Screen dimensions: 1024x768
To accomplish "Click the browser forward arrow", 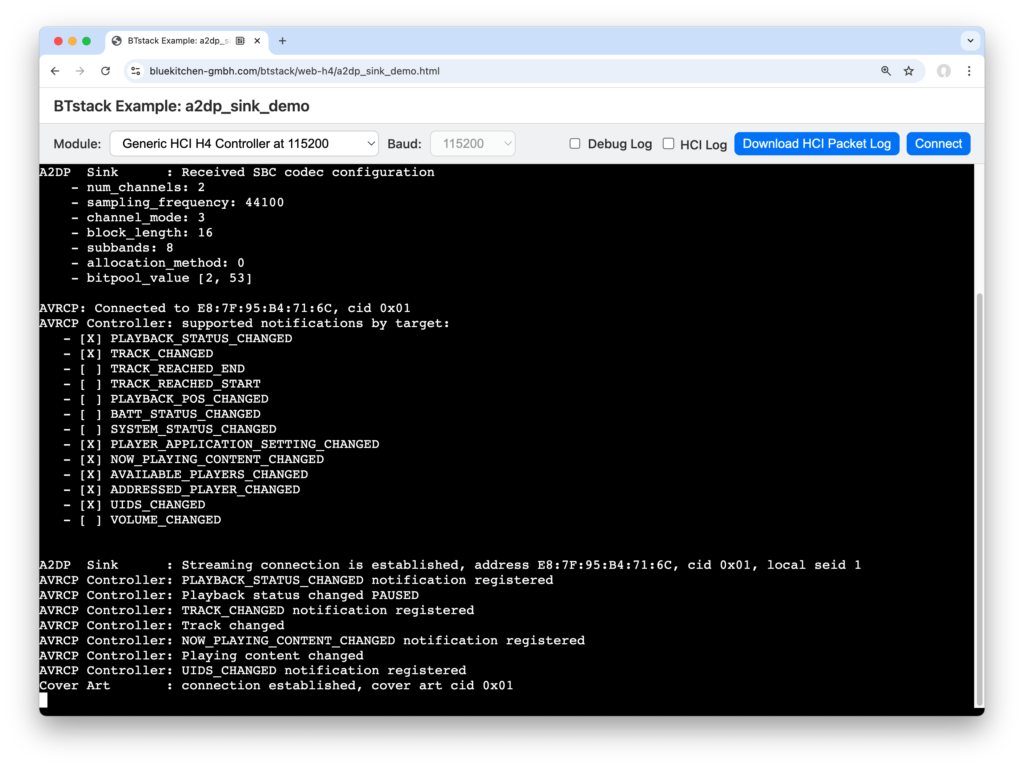I will (x=80, y=71).
